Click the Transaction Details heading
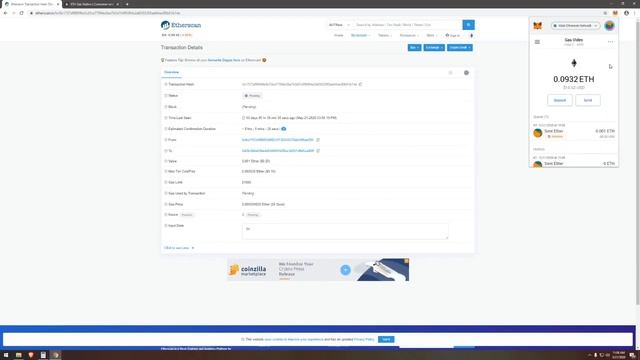640x360 pixels. pos(182,48)
